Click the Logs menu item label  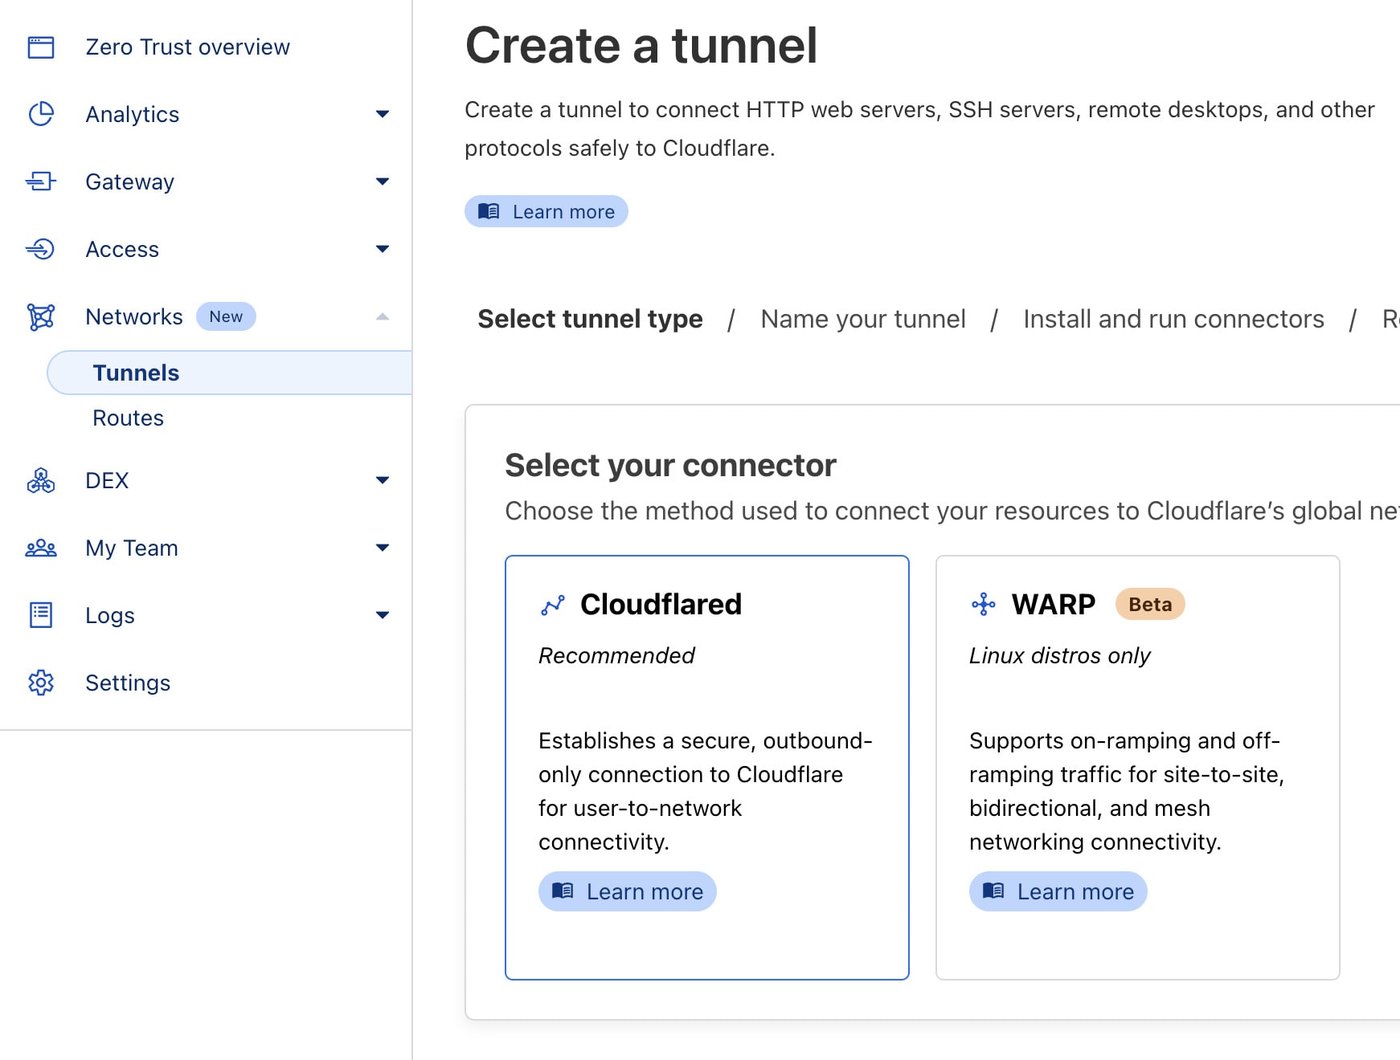110,616
